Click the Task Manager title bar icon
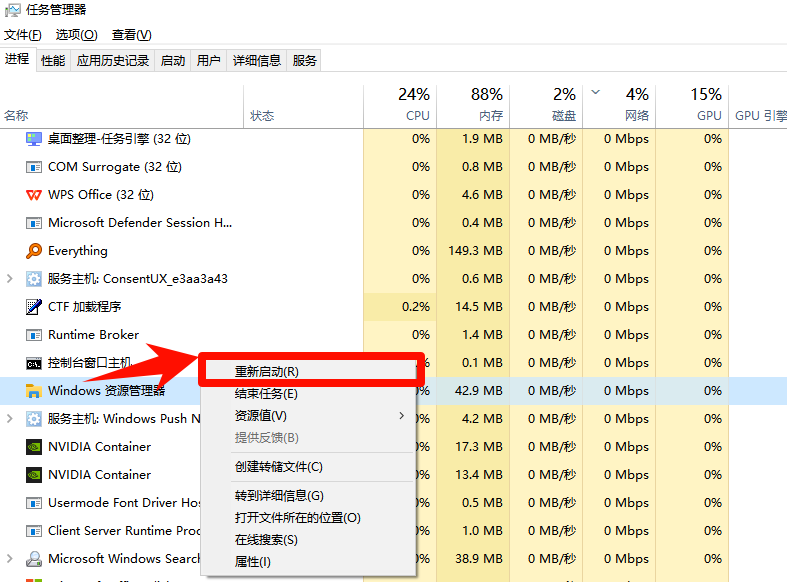This screenshot has width=787, height=582. [x=13, y=10]
